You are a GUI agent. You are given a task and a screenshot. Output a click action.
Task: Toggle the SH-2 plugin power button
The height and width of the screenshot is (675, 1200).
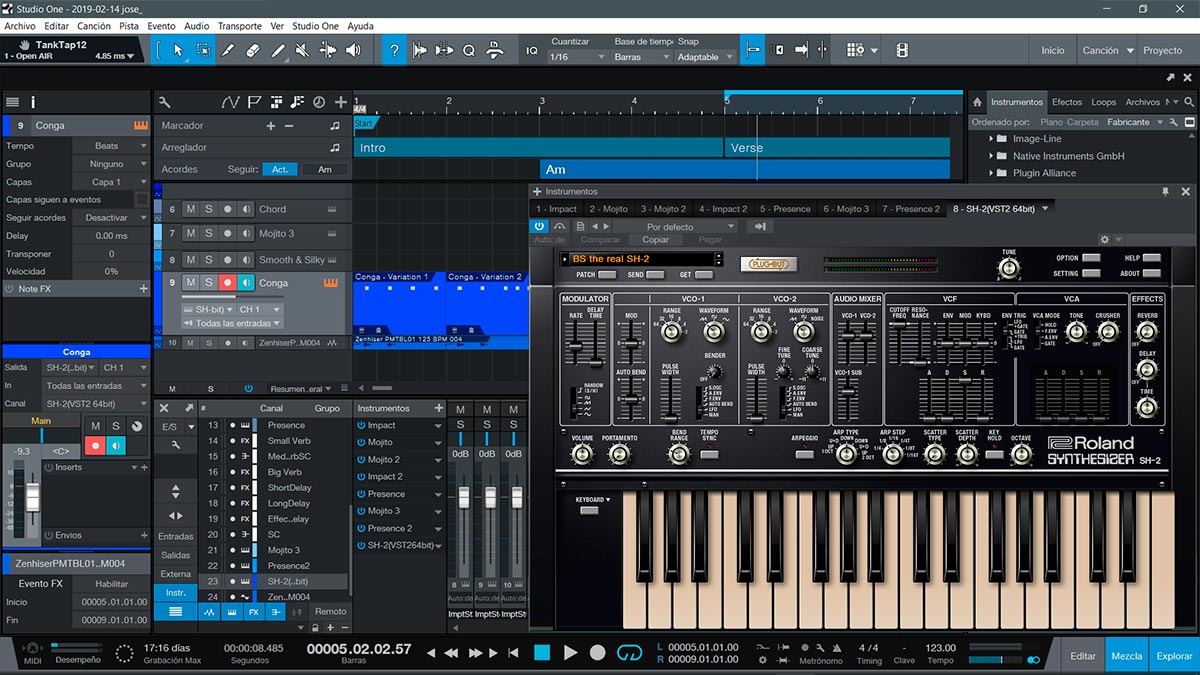[x=540, y=226]
